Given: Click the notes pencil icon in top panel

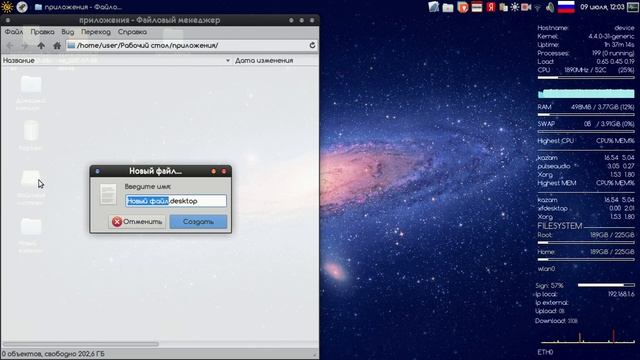Looking at the screenshot, I should click(433, 7).
